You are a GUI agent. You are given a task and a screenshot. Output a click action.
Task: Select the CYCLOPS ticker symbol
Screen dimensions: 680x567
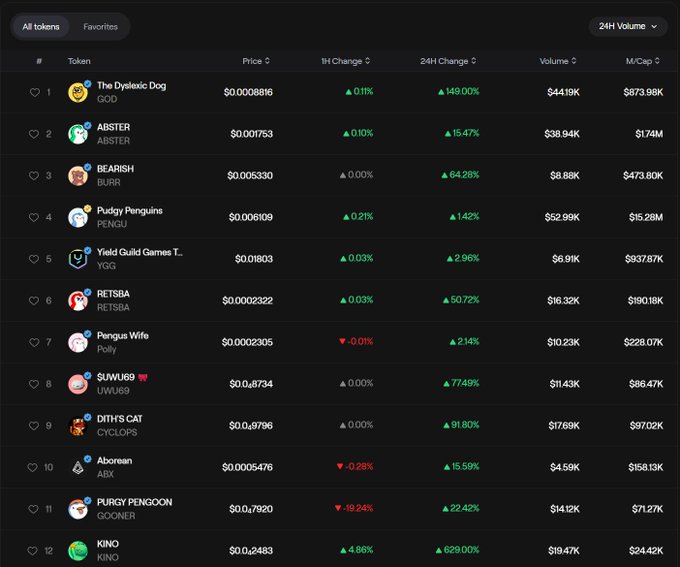pos(117,432)
